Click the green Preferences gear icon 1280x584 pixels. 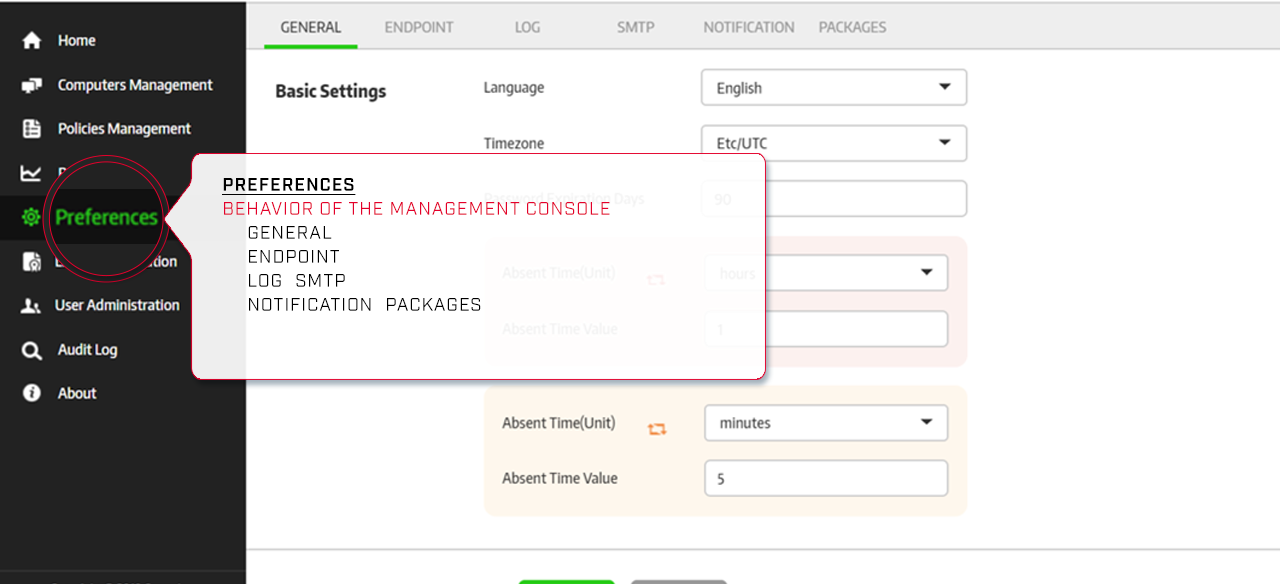31,217
